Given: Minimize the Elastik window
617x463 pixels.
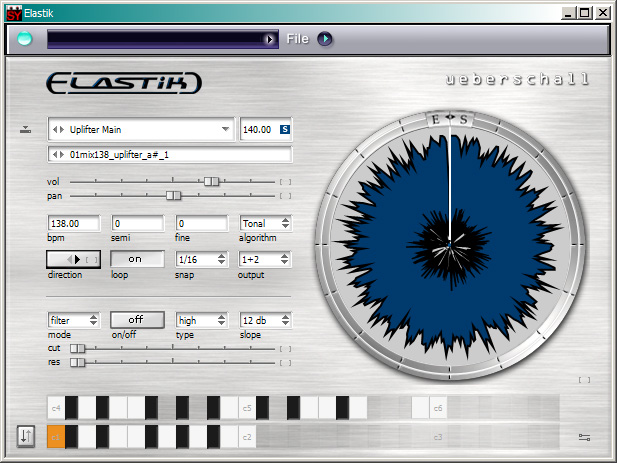Looking at the screenshot, I should tap(567, 13).
